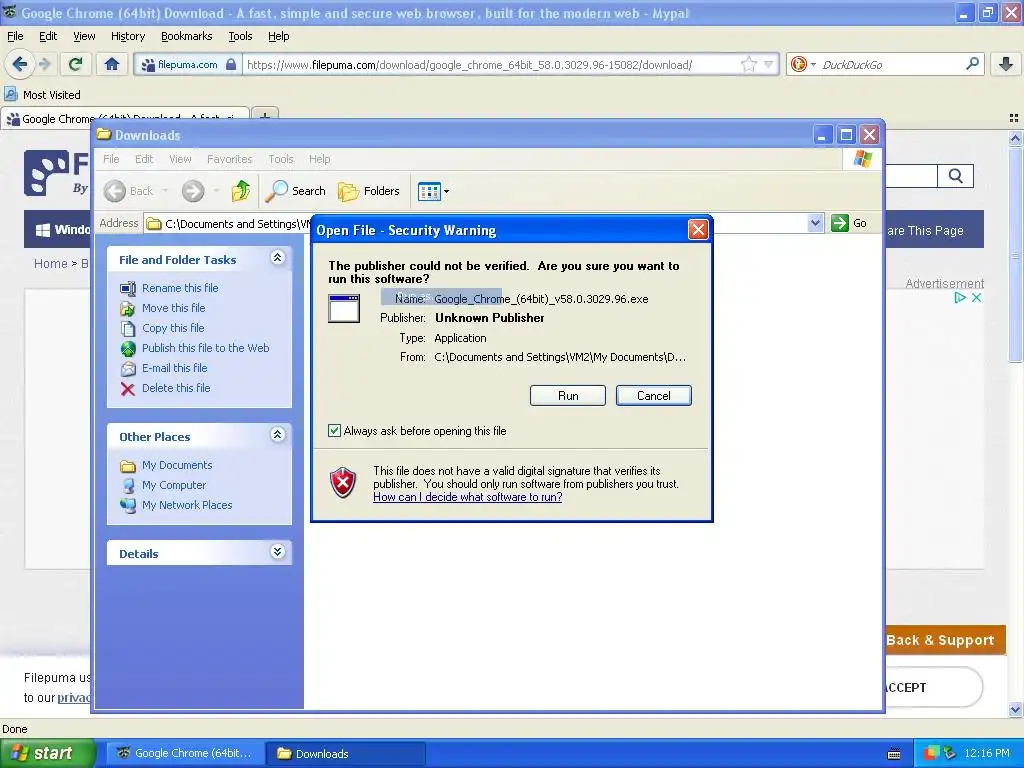
Task: Click the Home breadcrumb link on Filepuma
Action: pos(51,263)
